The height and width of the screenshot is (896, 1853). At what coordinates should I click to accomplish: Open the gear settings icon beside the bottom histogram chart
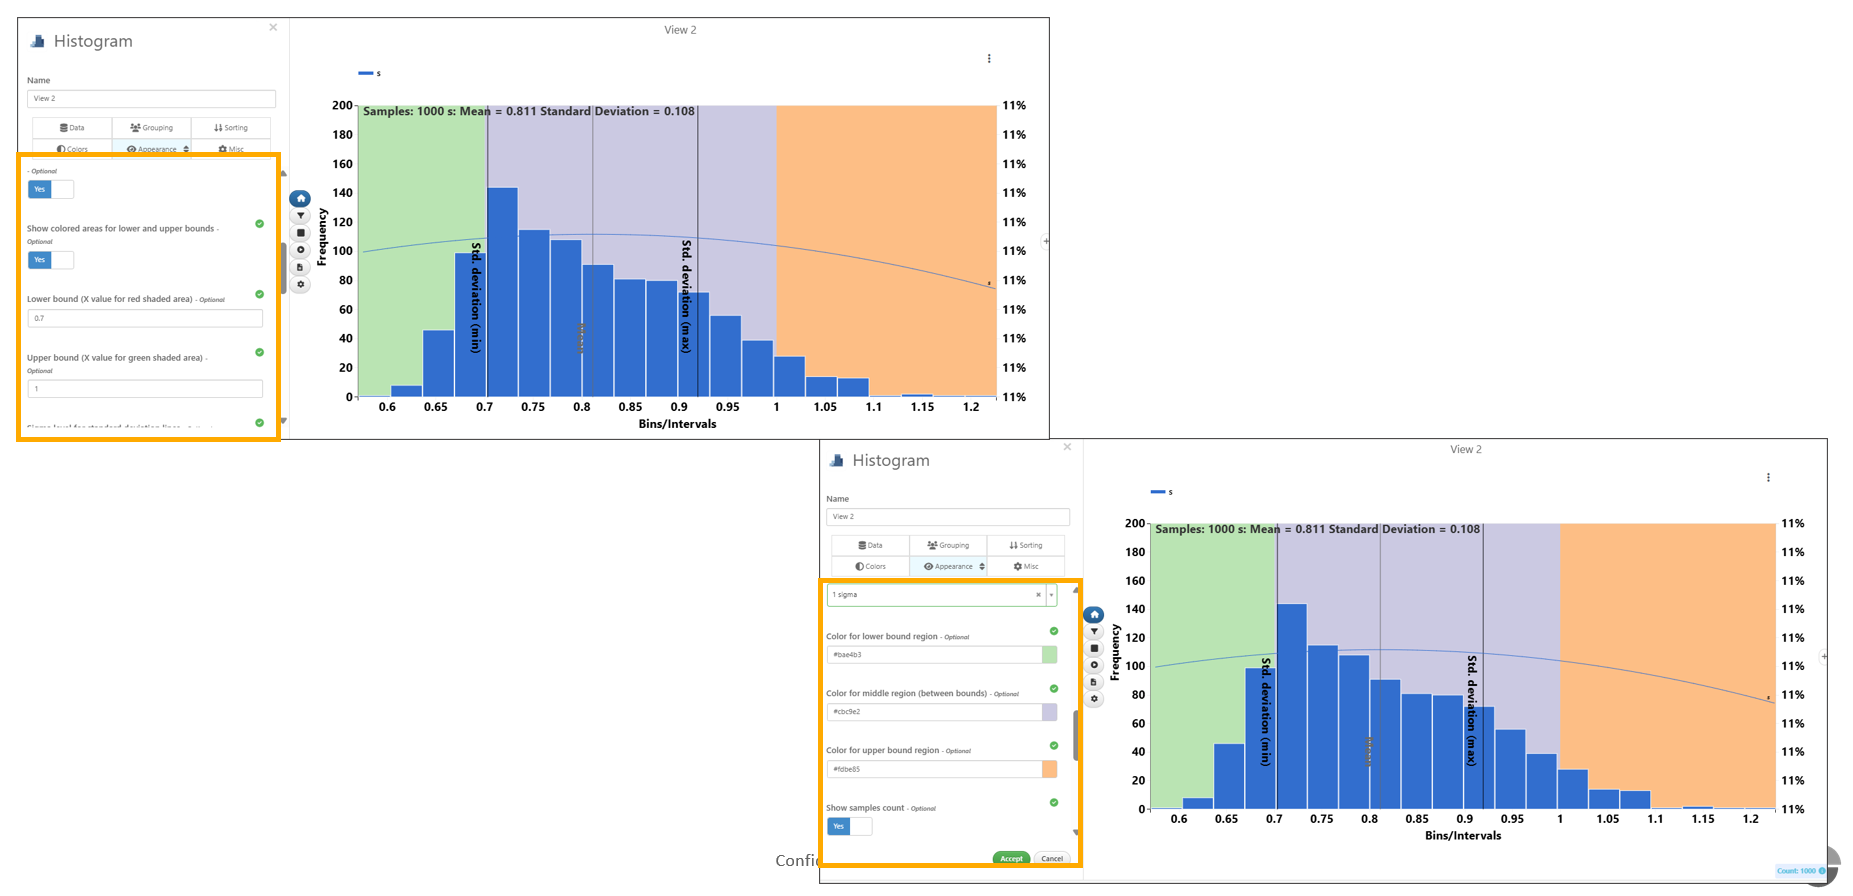[1094, 699]
